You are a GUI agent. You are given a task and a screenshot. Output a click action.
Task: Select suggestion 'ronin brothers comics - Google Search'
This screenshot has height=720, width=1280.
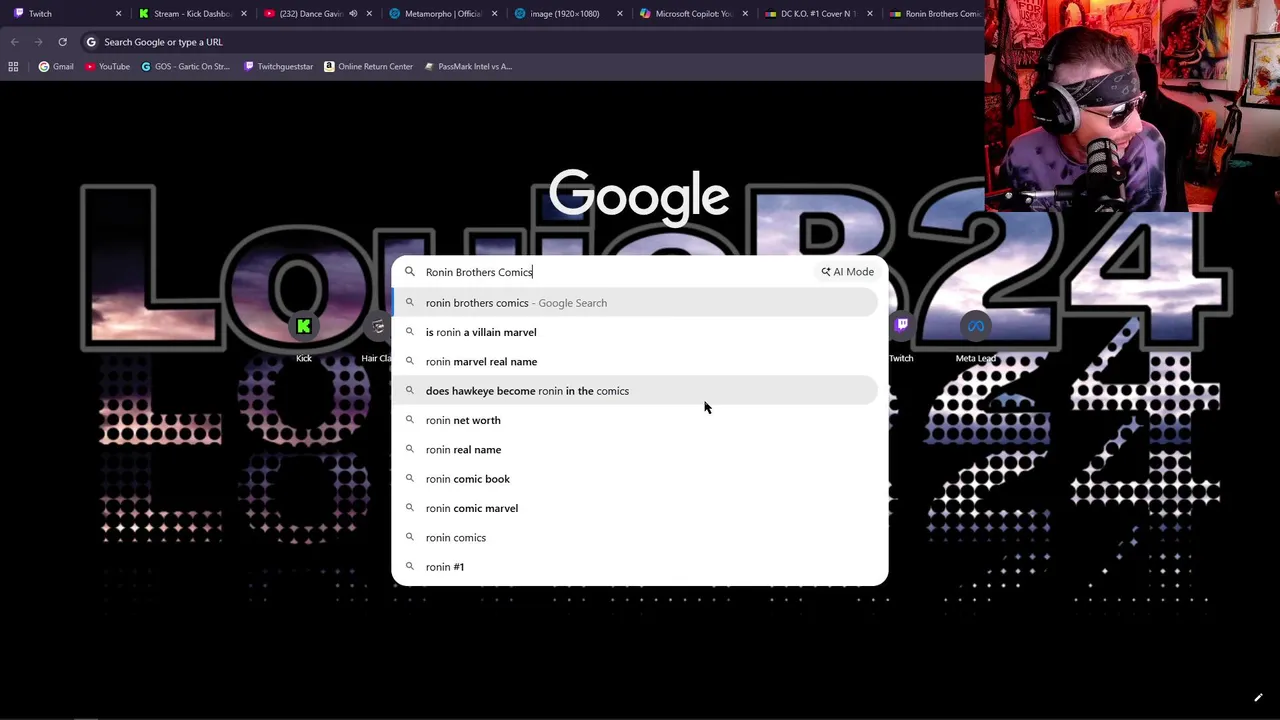pyautogui.click(x=635, y=303)
